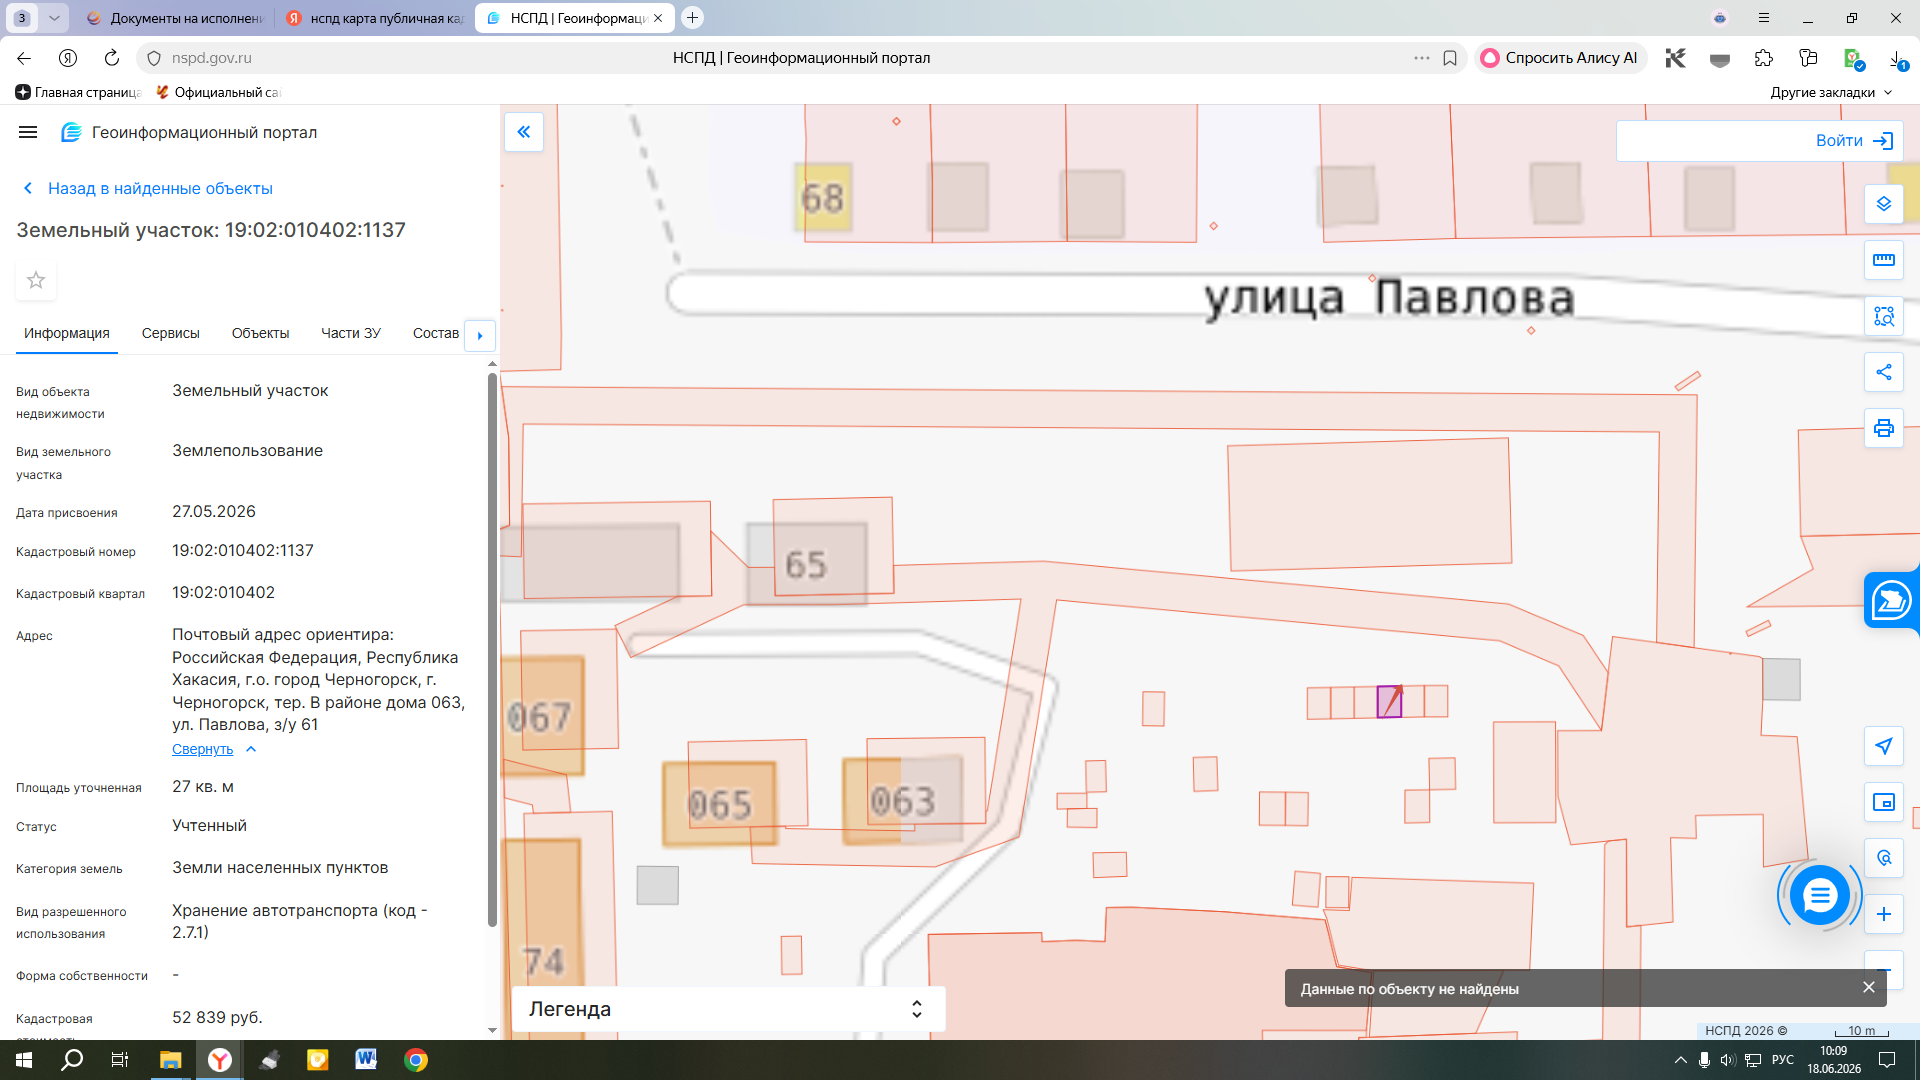This screenshot has height=1080, width=1920.
Task: Open the page actions three-dots menu in the address bar
Action: (x=1421, y=58)
